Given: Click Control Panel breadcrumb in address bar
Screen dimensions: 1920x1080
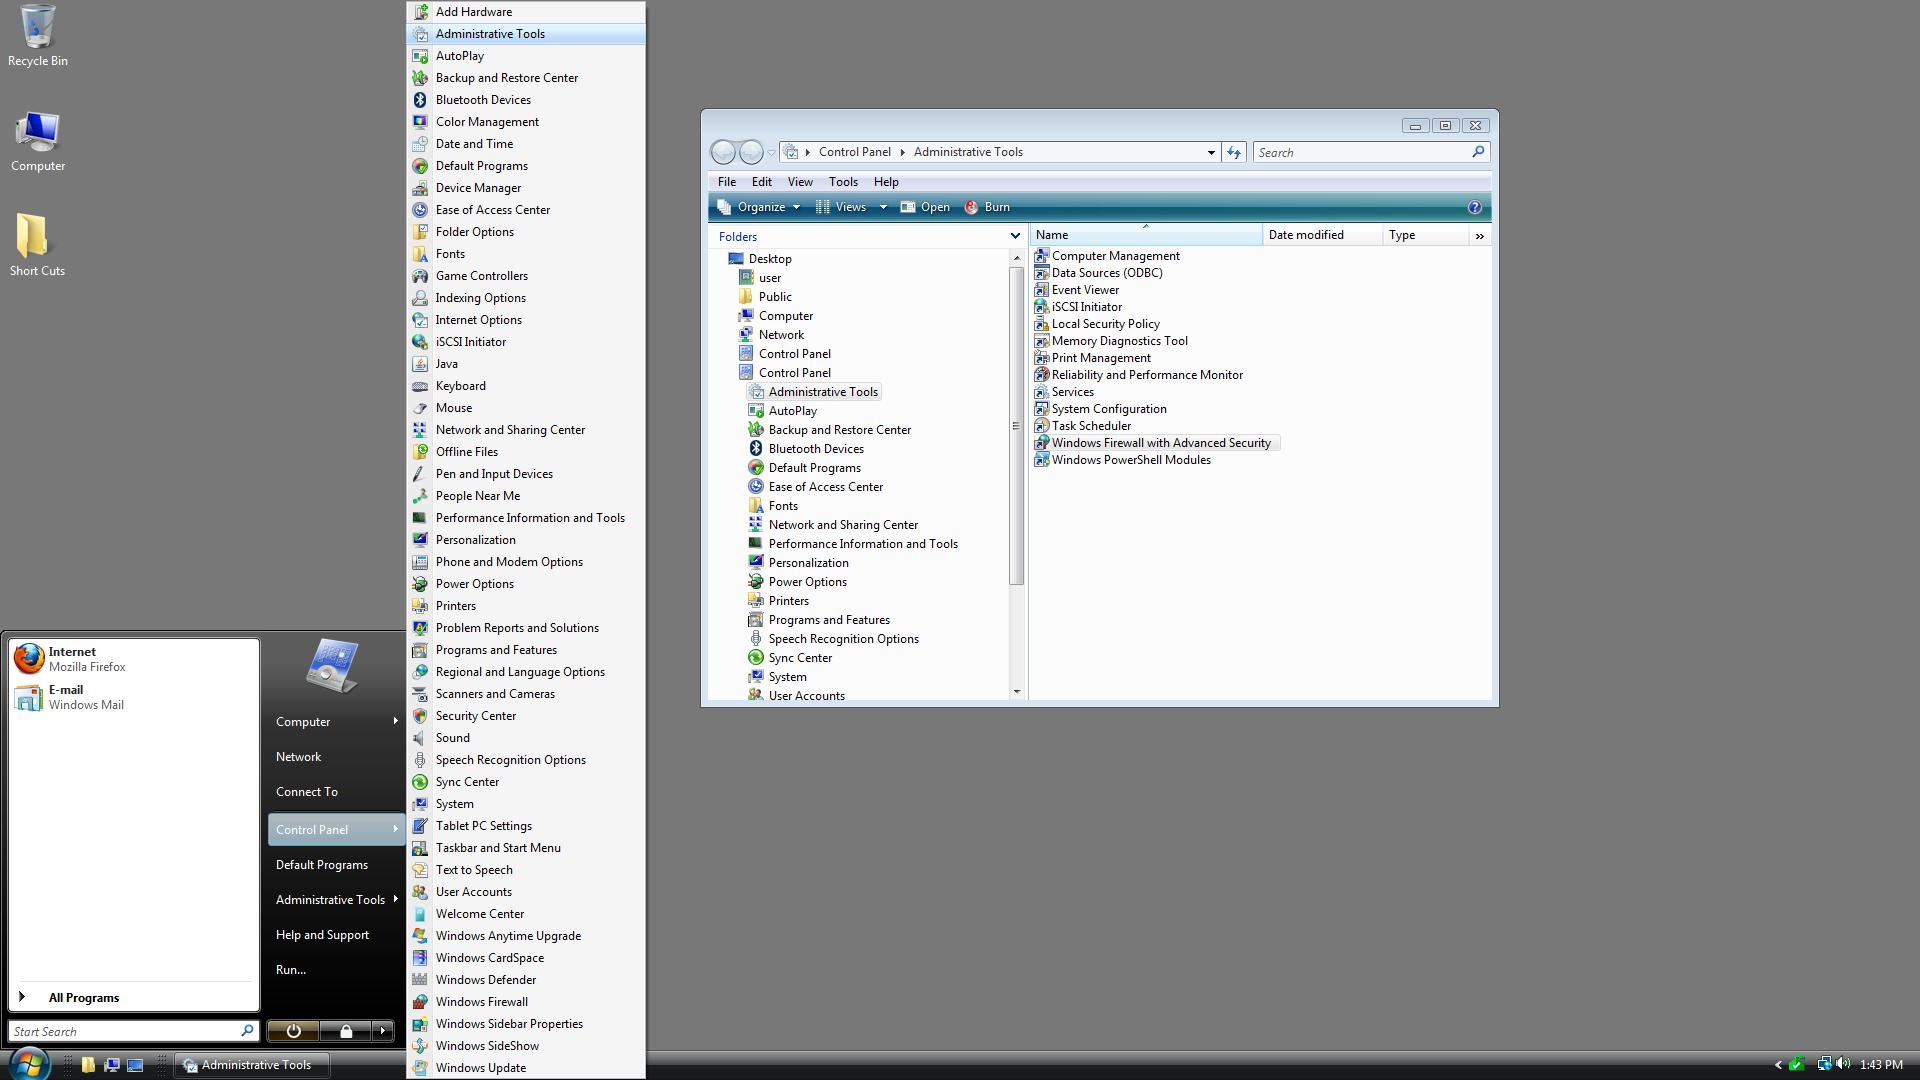Looking at the screenshot, I should [854, 152].
